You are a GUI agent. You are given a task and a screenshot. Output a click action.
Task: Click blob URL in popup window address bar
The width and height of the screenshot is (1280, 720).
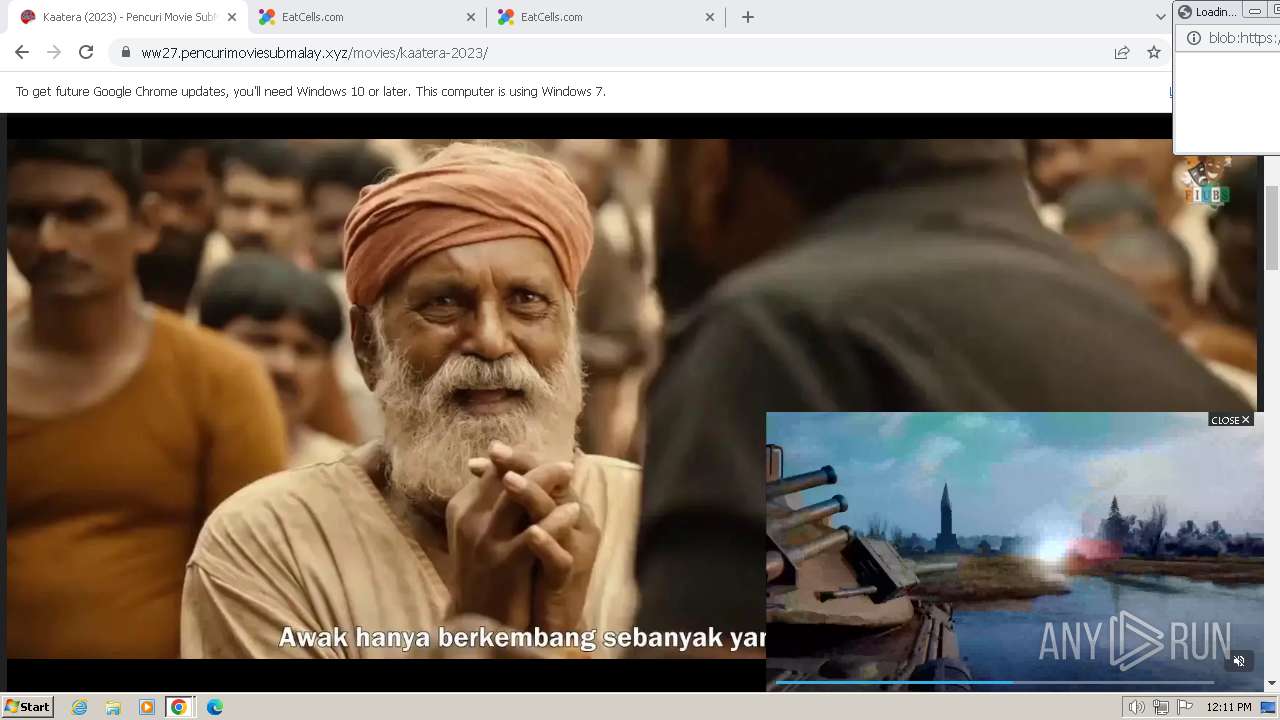(1243, 38)
